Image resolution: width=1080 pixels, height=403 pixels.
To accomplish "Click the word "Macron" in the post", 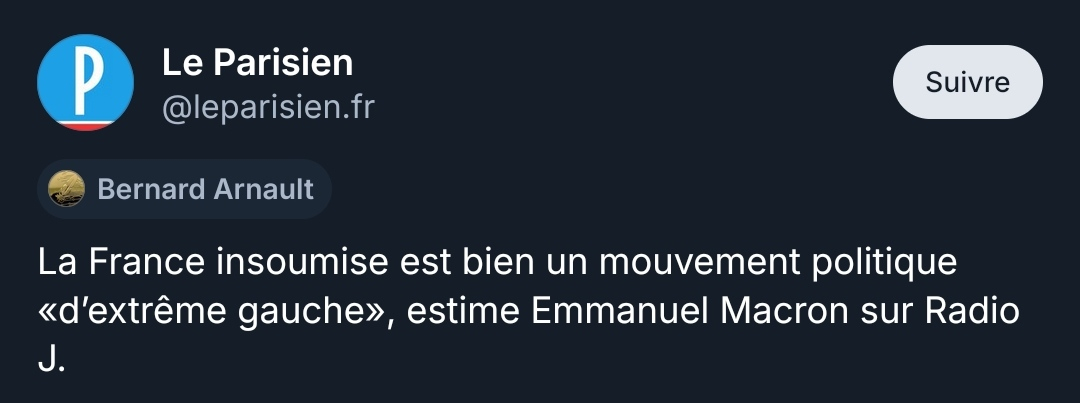I will point(776,312).
